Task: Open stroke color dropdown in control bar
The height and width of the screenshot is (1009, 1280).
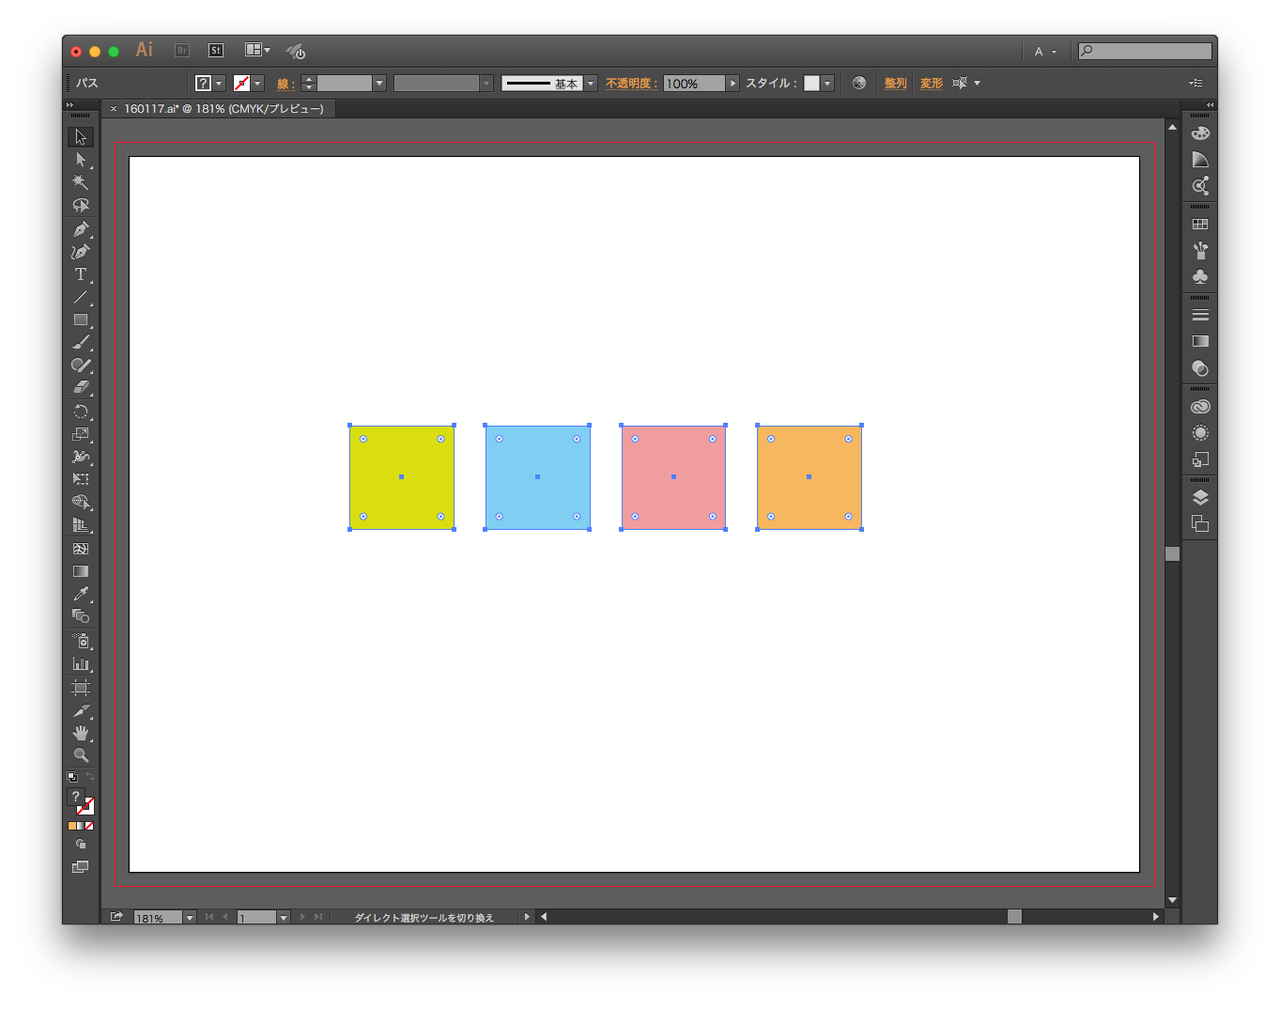Action: pos(258,83)
